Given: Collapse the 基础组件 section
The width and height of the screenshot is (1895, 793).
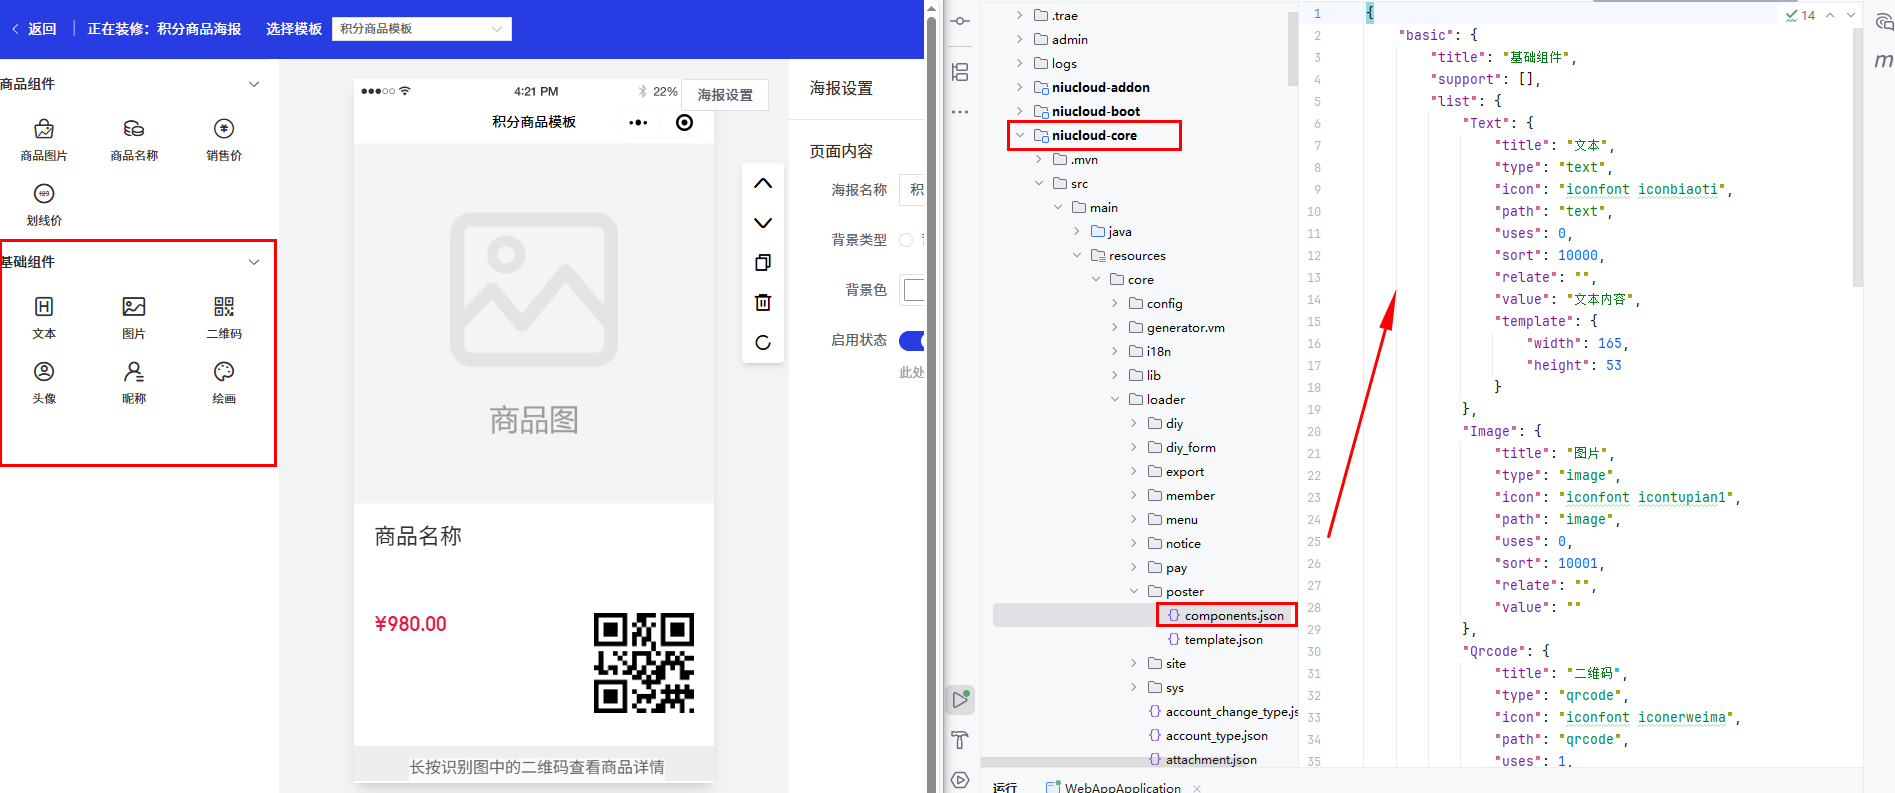Looking at the screenshot, I should (x=254, y=262).
